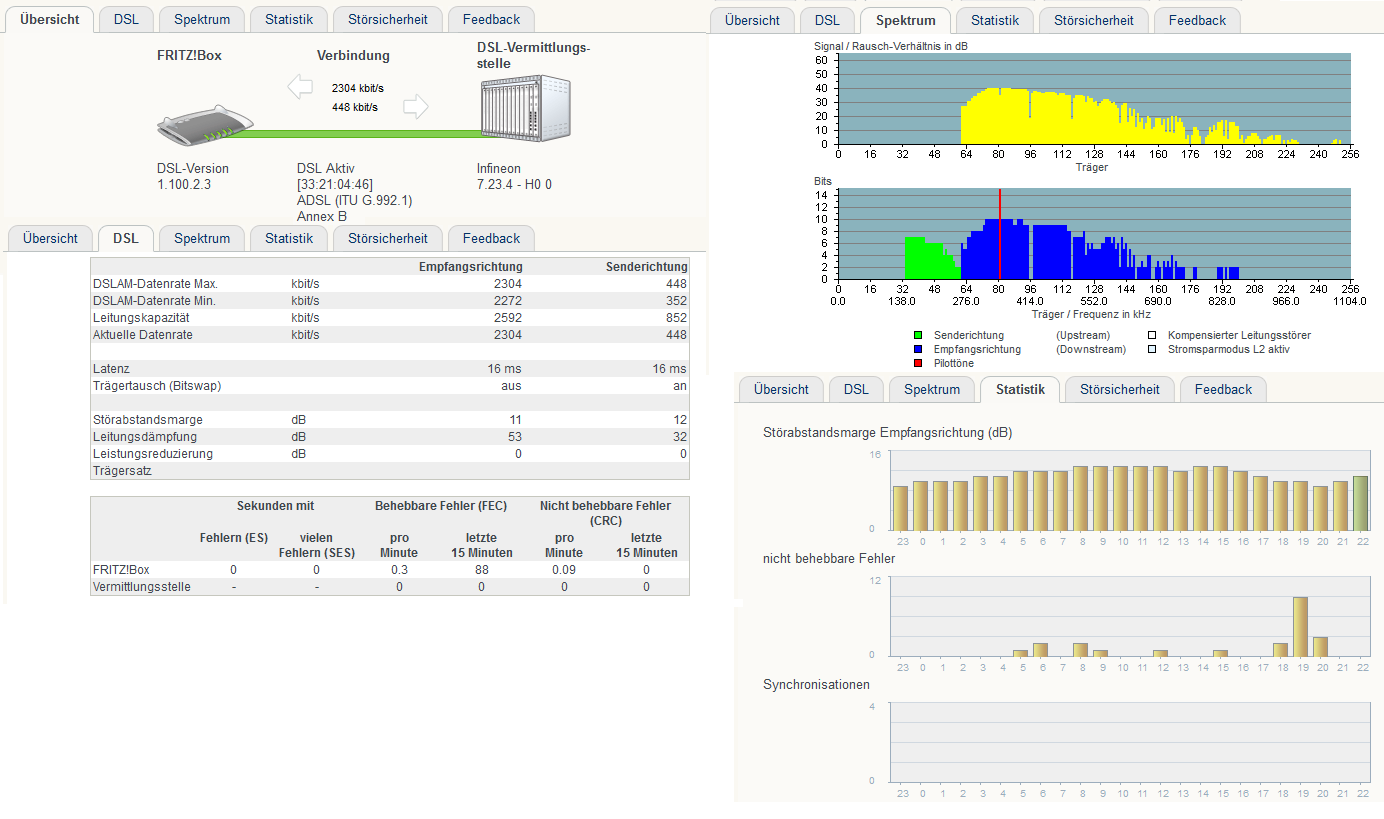Click the green Senderichtung legend square
This screenshot has height=819, width=1384.
coord(918,335)
